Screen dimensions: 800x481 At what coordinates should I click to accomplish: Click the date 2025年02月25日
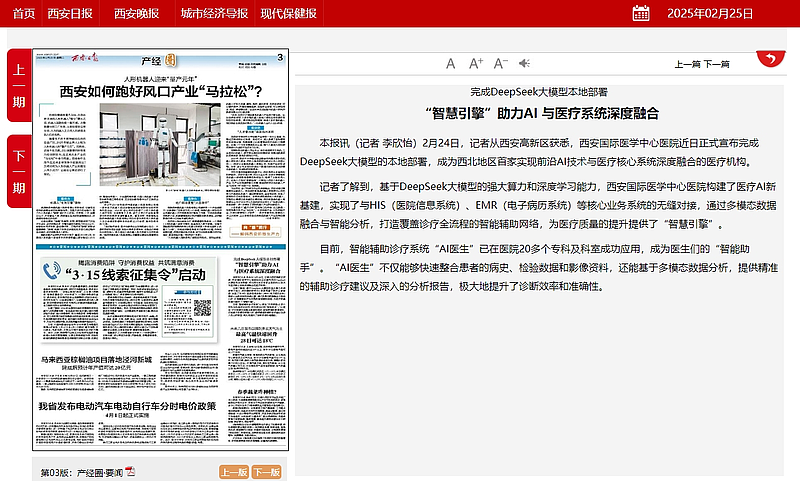[x=710, y=14]
